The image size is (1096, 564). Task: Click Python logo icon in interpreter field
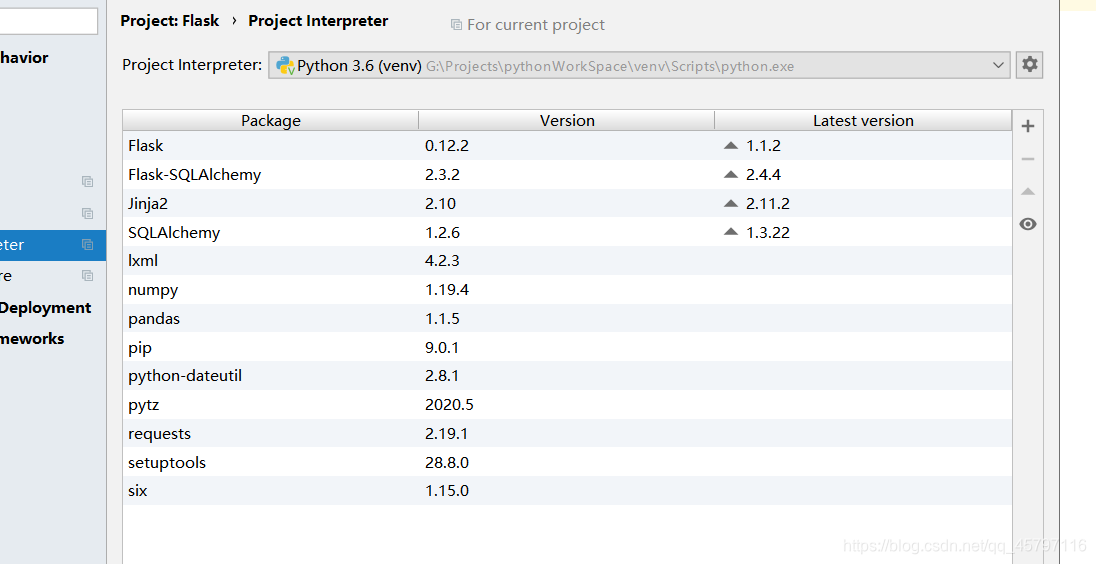click(285, 66)
